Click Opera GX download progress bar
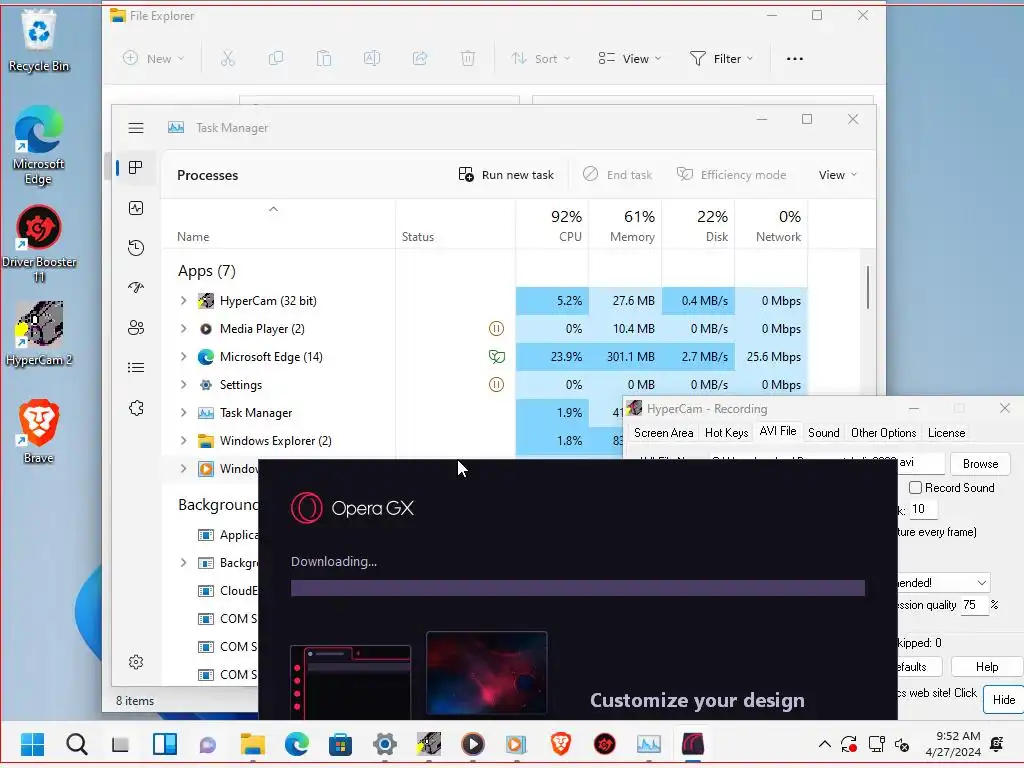 click(x=578, y=588)
